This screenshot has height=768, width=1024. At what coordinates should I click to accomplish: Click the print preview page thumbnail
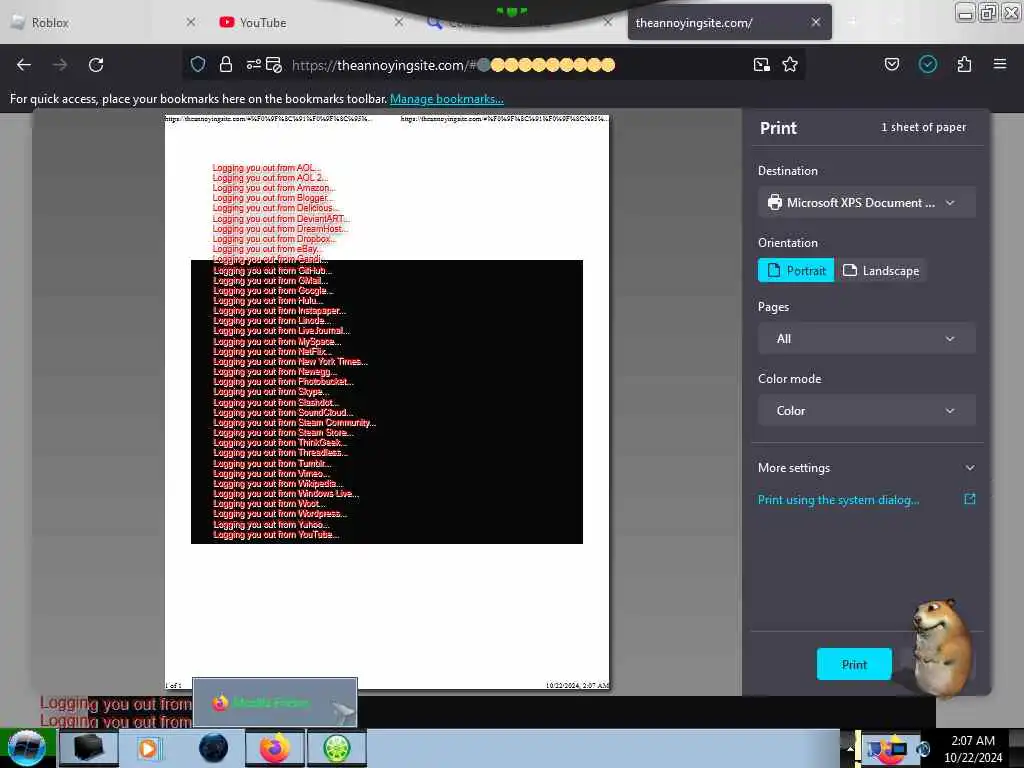coord(387,402)
